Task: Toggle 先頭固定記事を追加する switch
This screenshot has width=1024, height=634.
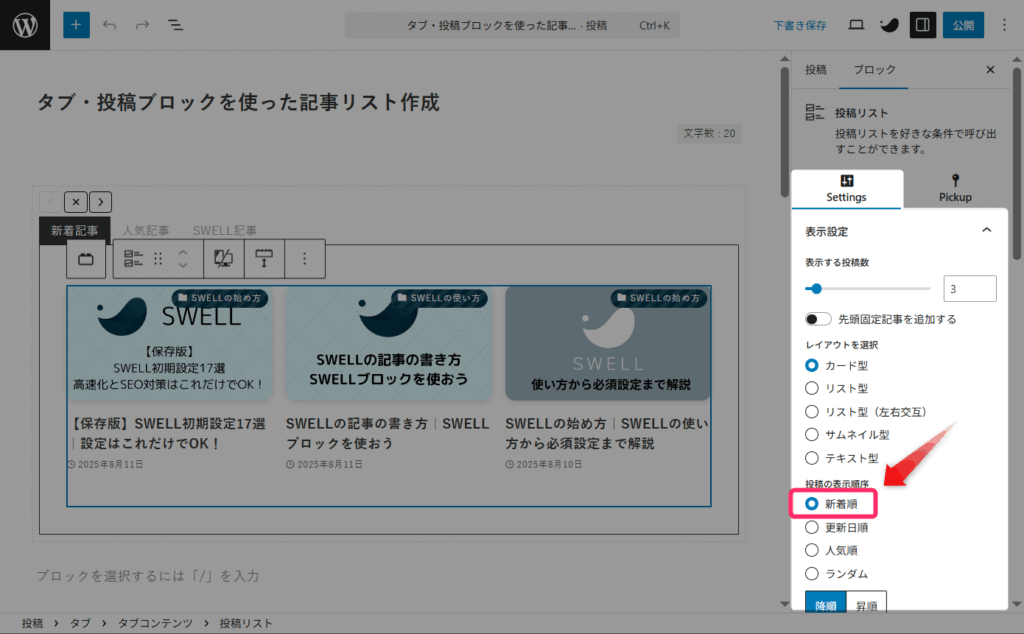Action: (x=818, y=319)
